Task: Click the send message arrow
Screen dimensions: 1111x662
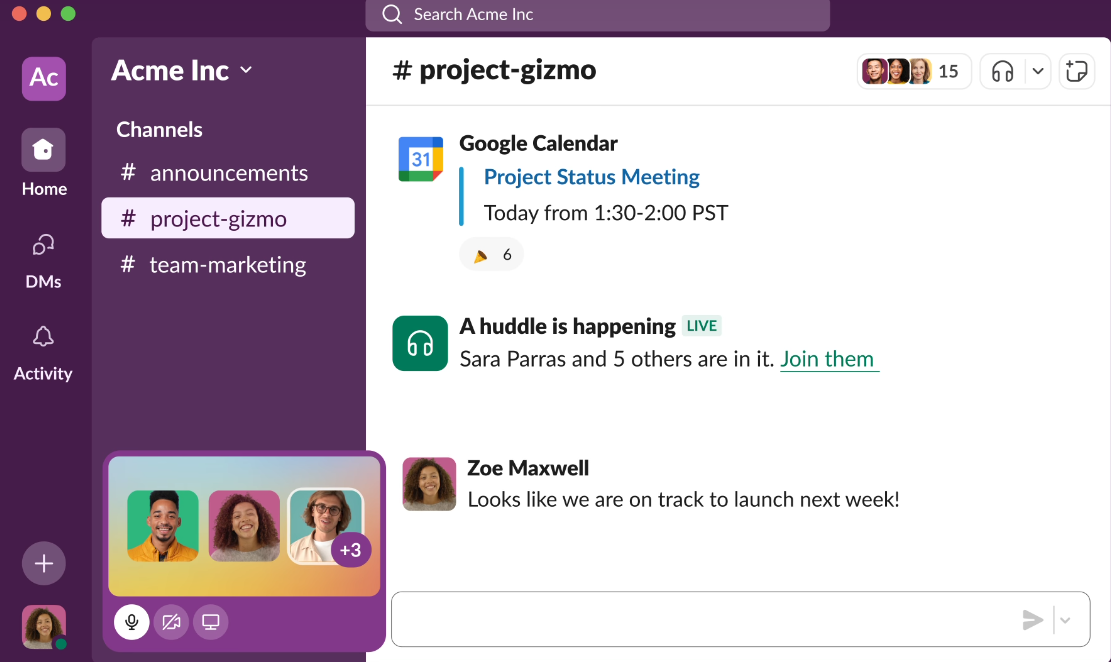Action: [x=1033, y=620]
